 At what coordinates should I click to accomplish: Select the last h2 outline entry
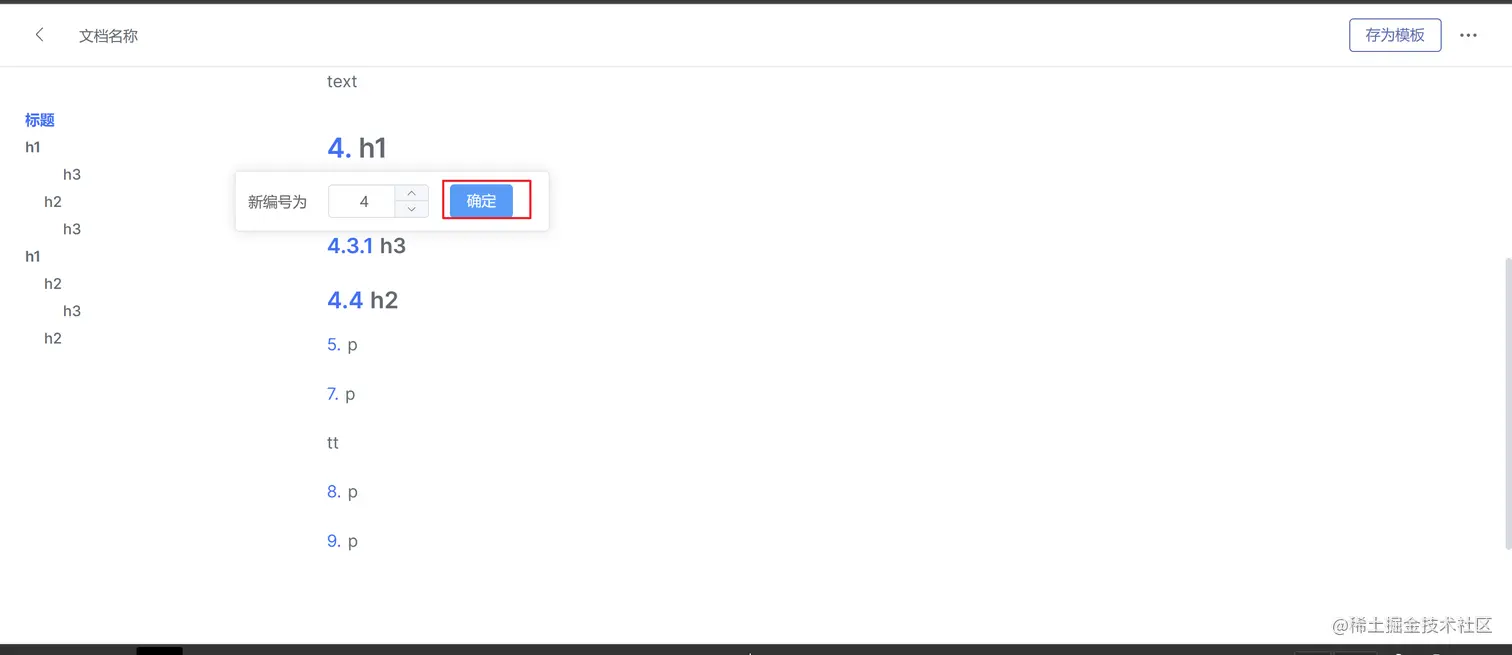[53, 338]
